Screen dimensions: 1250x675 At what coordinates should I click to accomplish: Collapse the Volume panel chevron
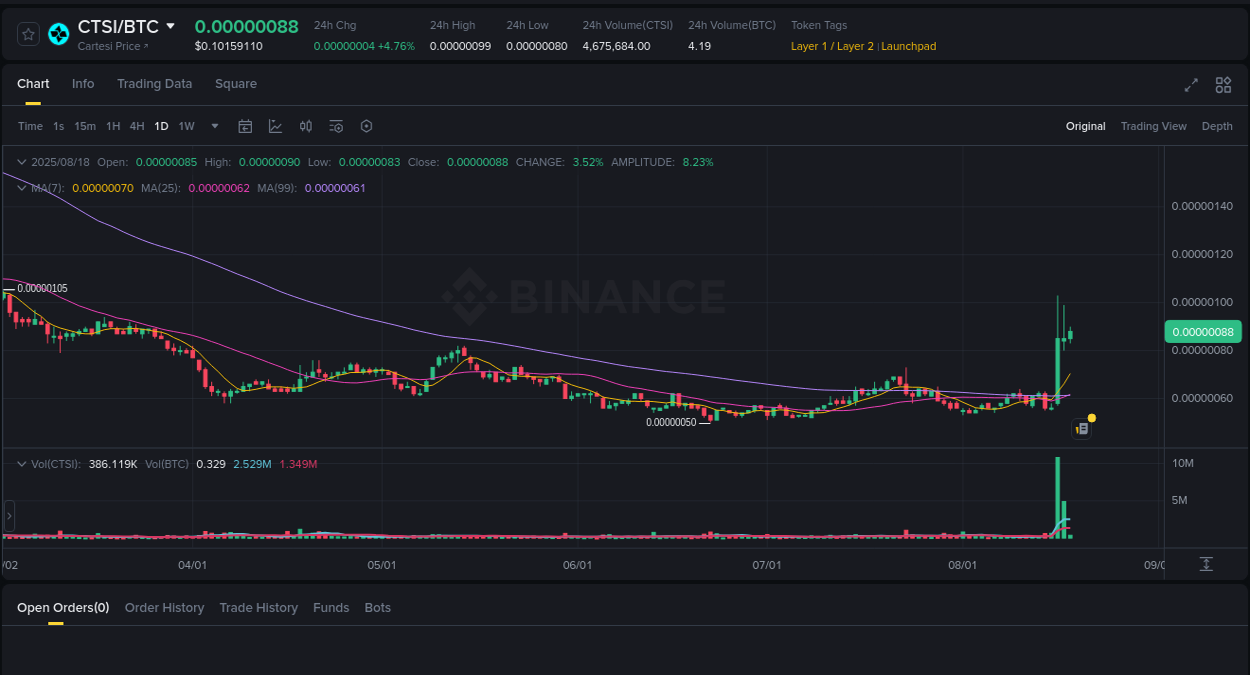[x=20, y=463]
